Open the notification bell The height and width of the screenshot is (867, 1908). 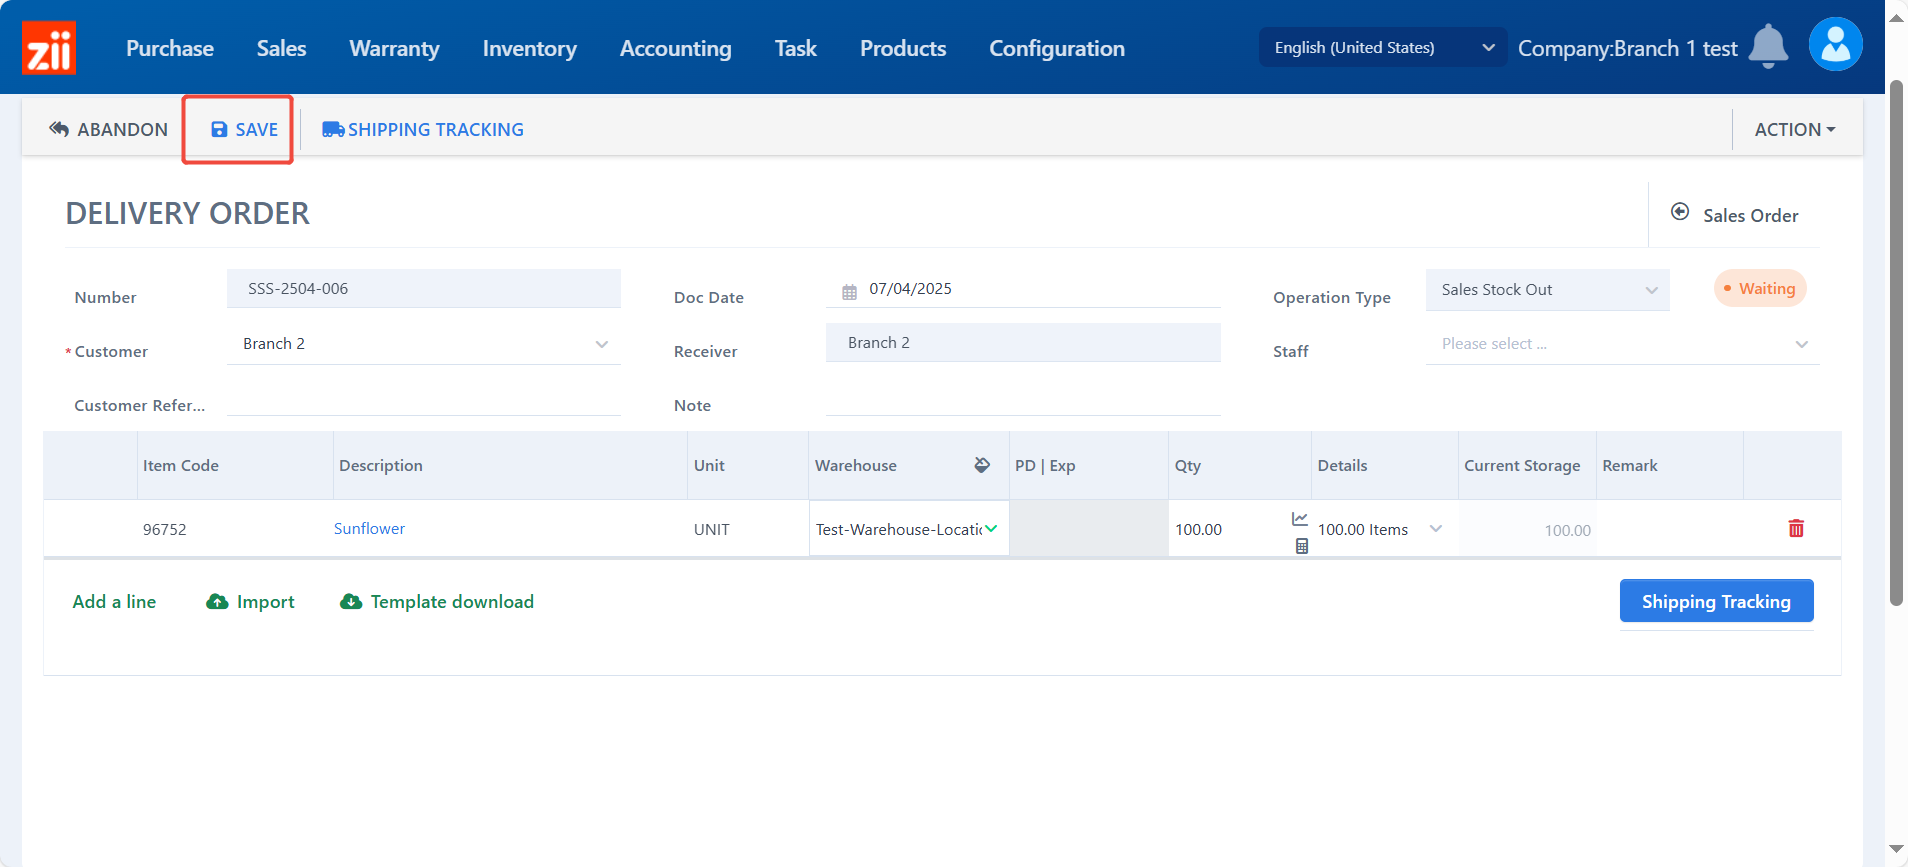click(1768, 46)
